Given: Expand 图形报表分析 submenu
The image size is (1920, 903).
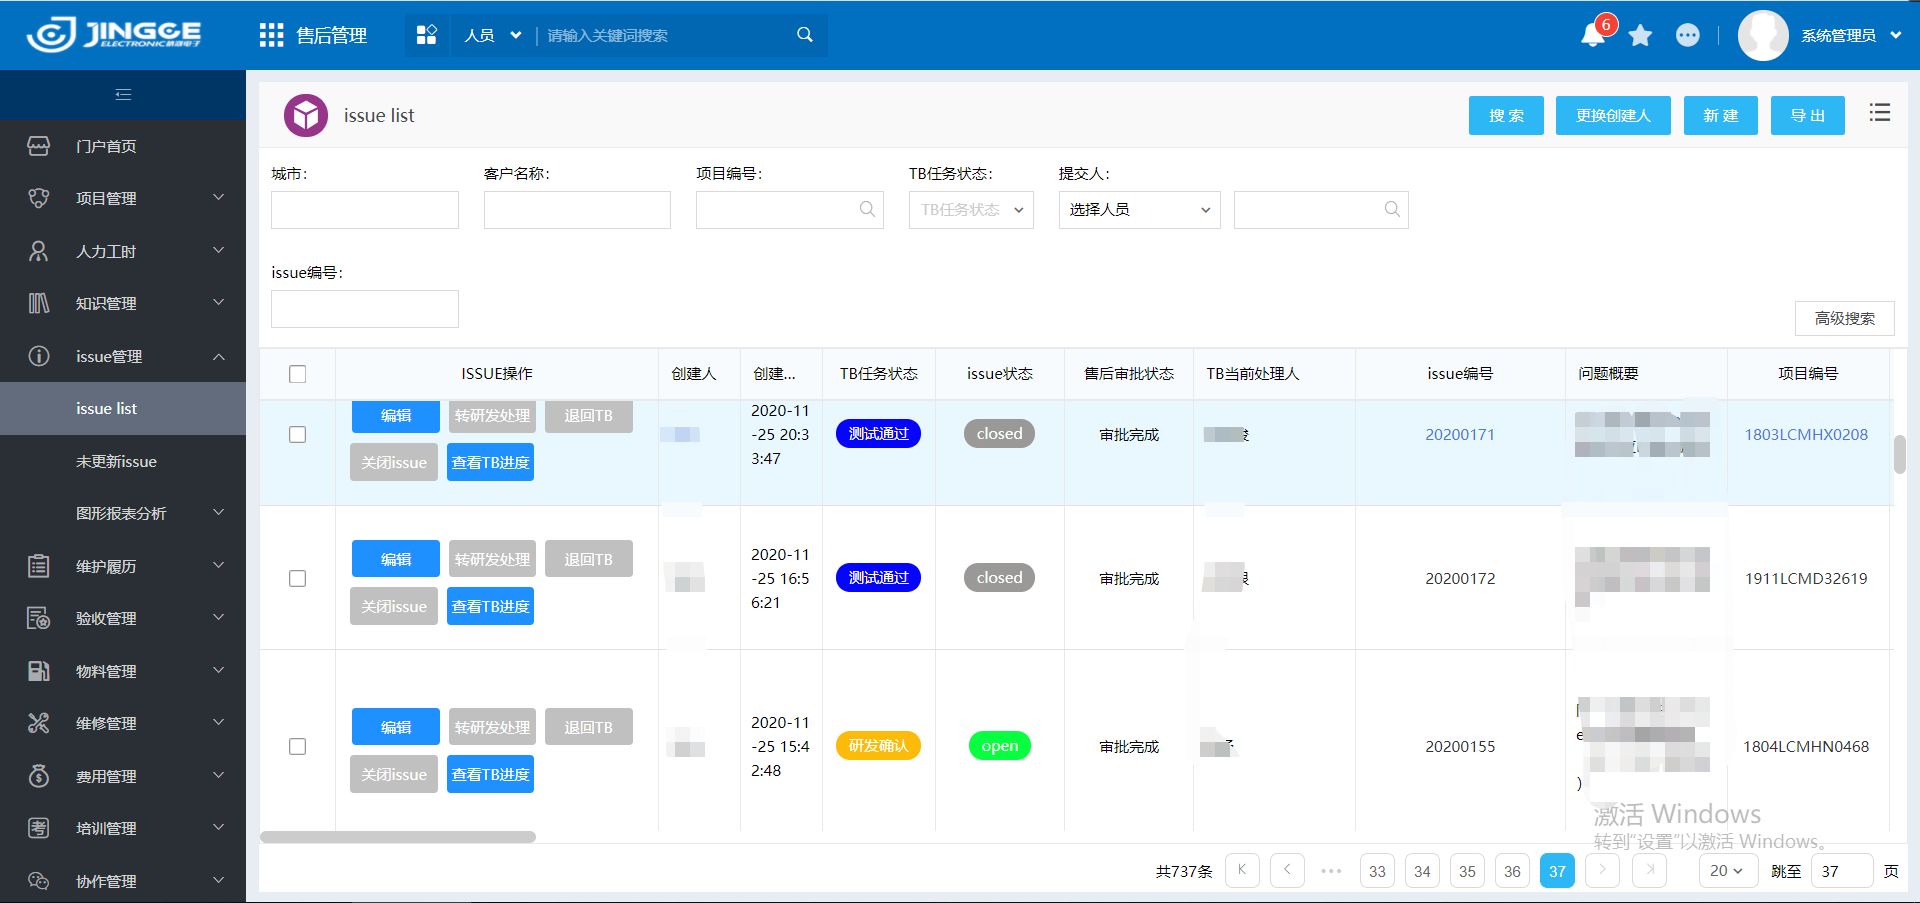Looking at the screenshot, I should pos(123,513).
